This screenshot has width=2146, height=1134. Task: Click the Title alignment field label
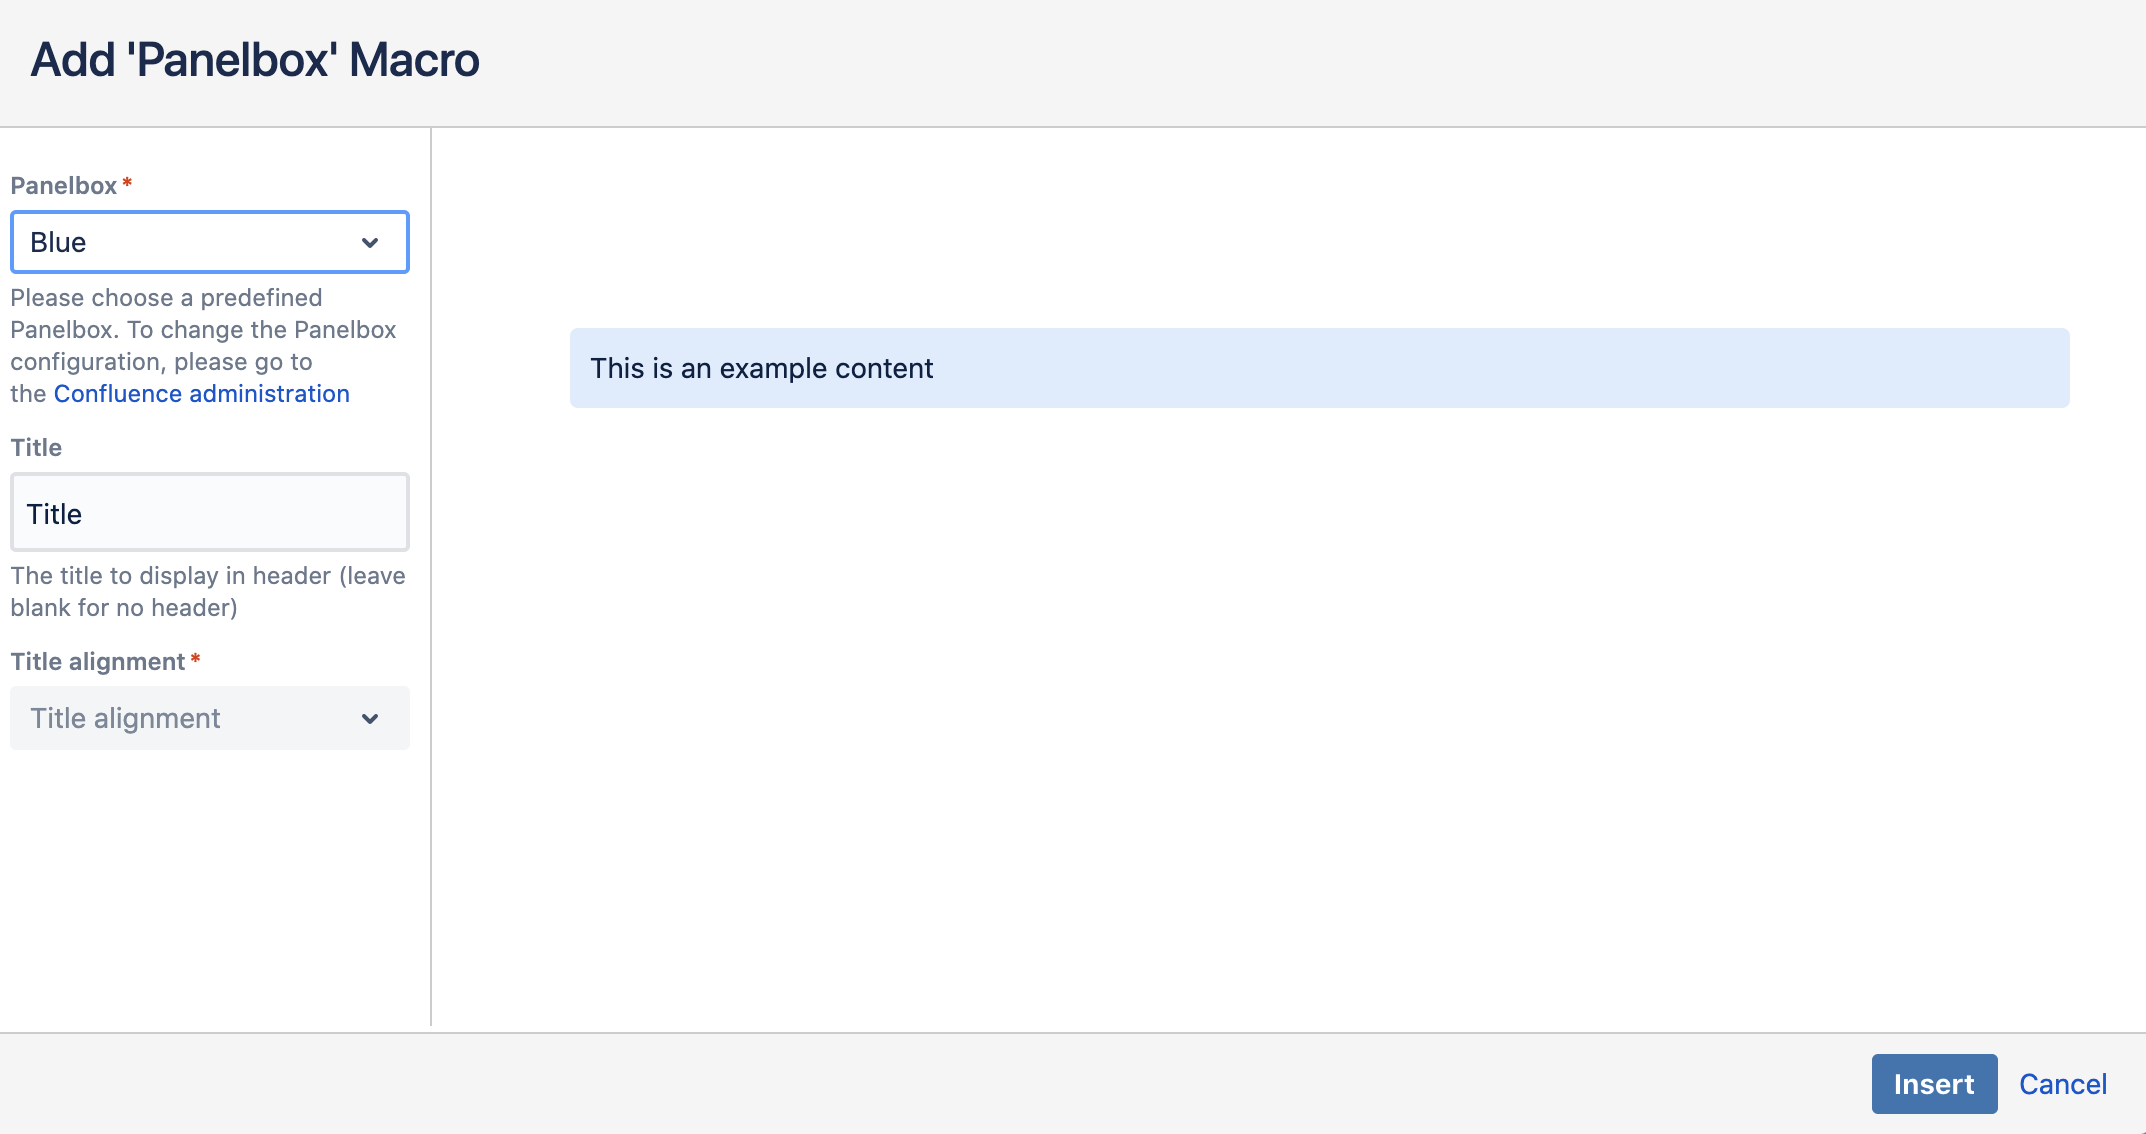tap(97, 662)
